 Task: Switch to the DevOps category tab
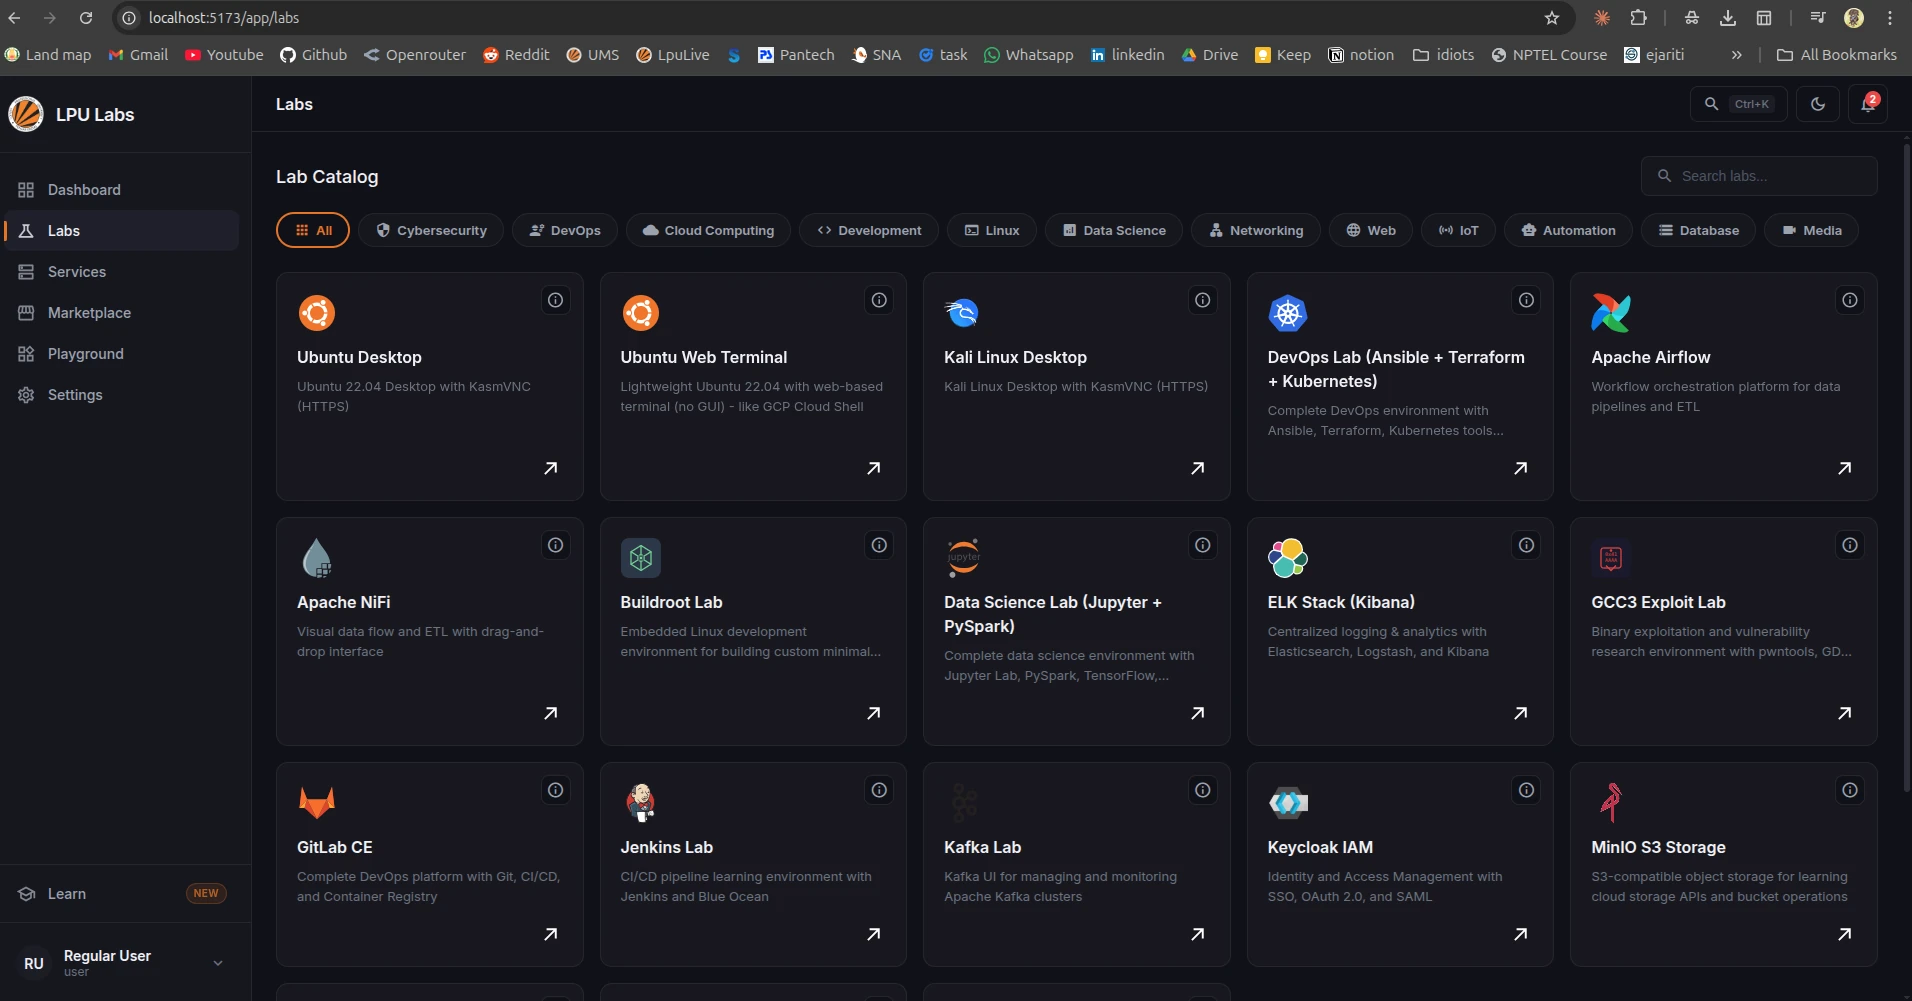[564, 230]
